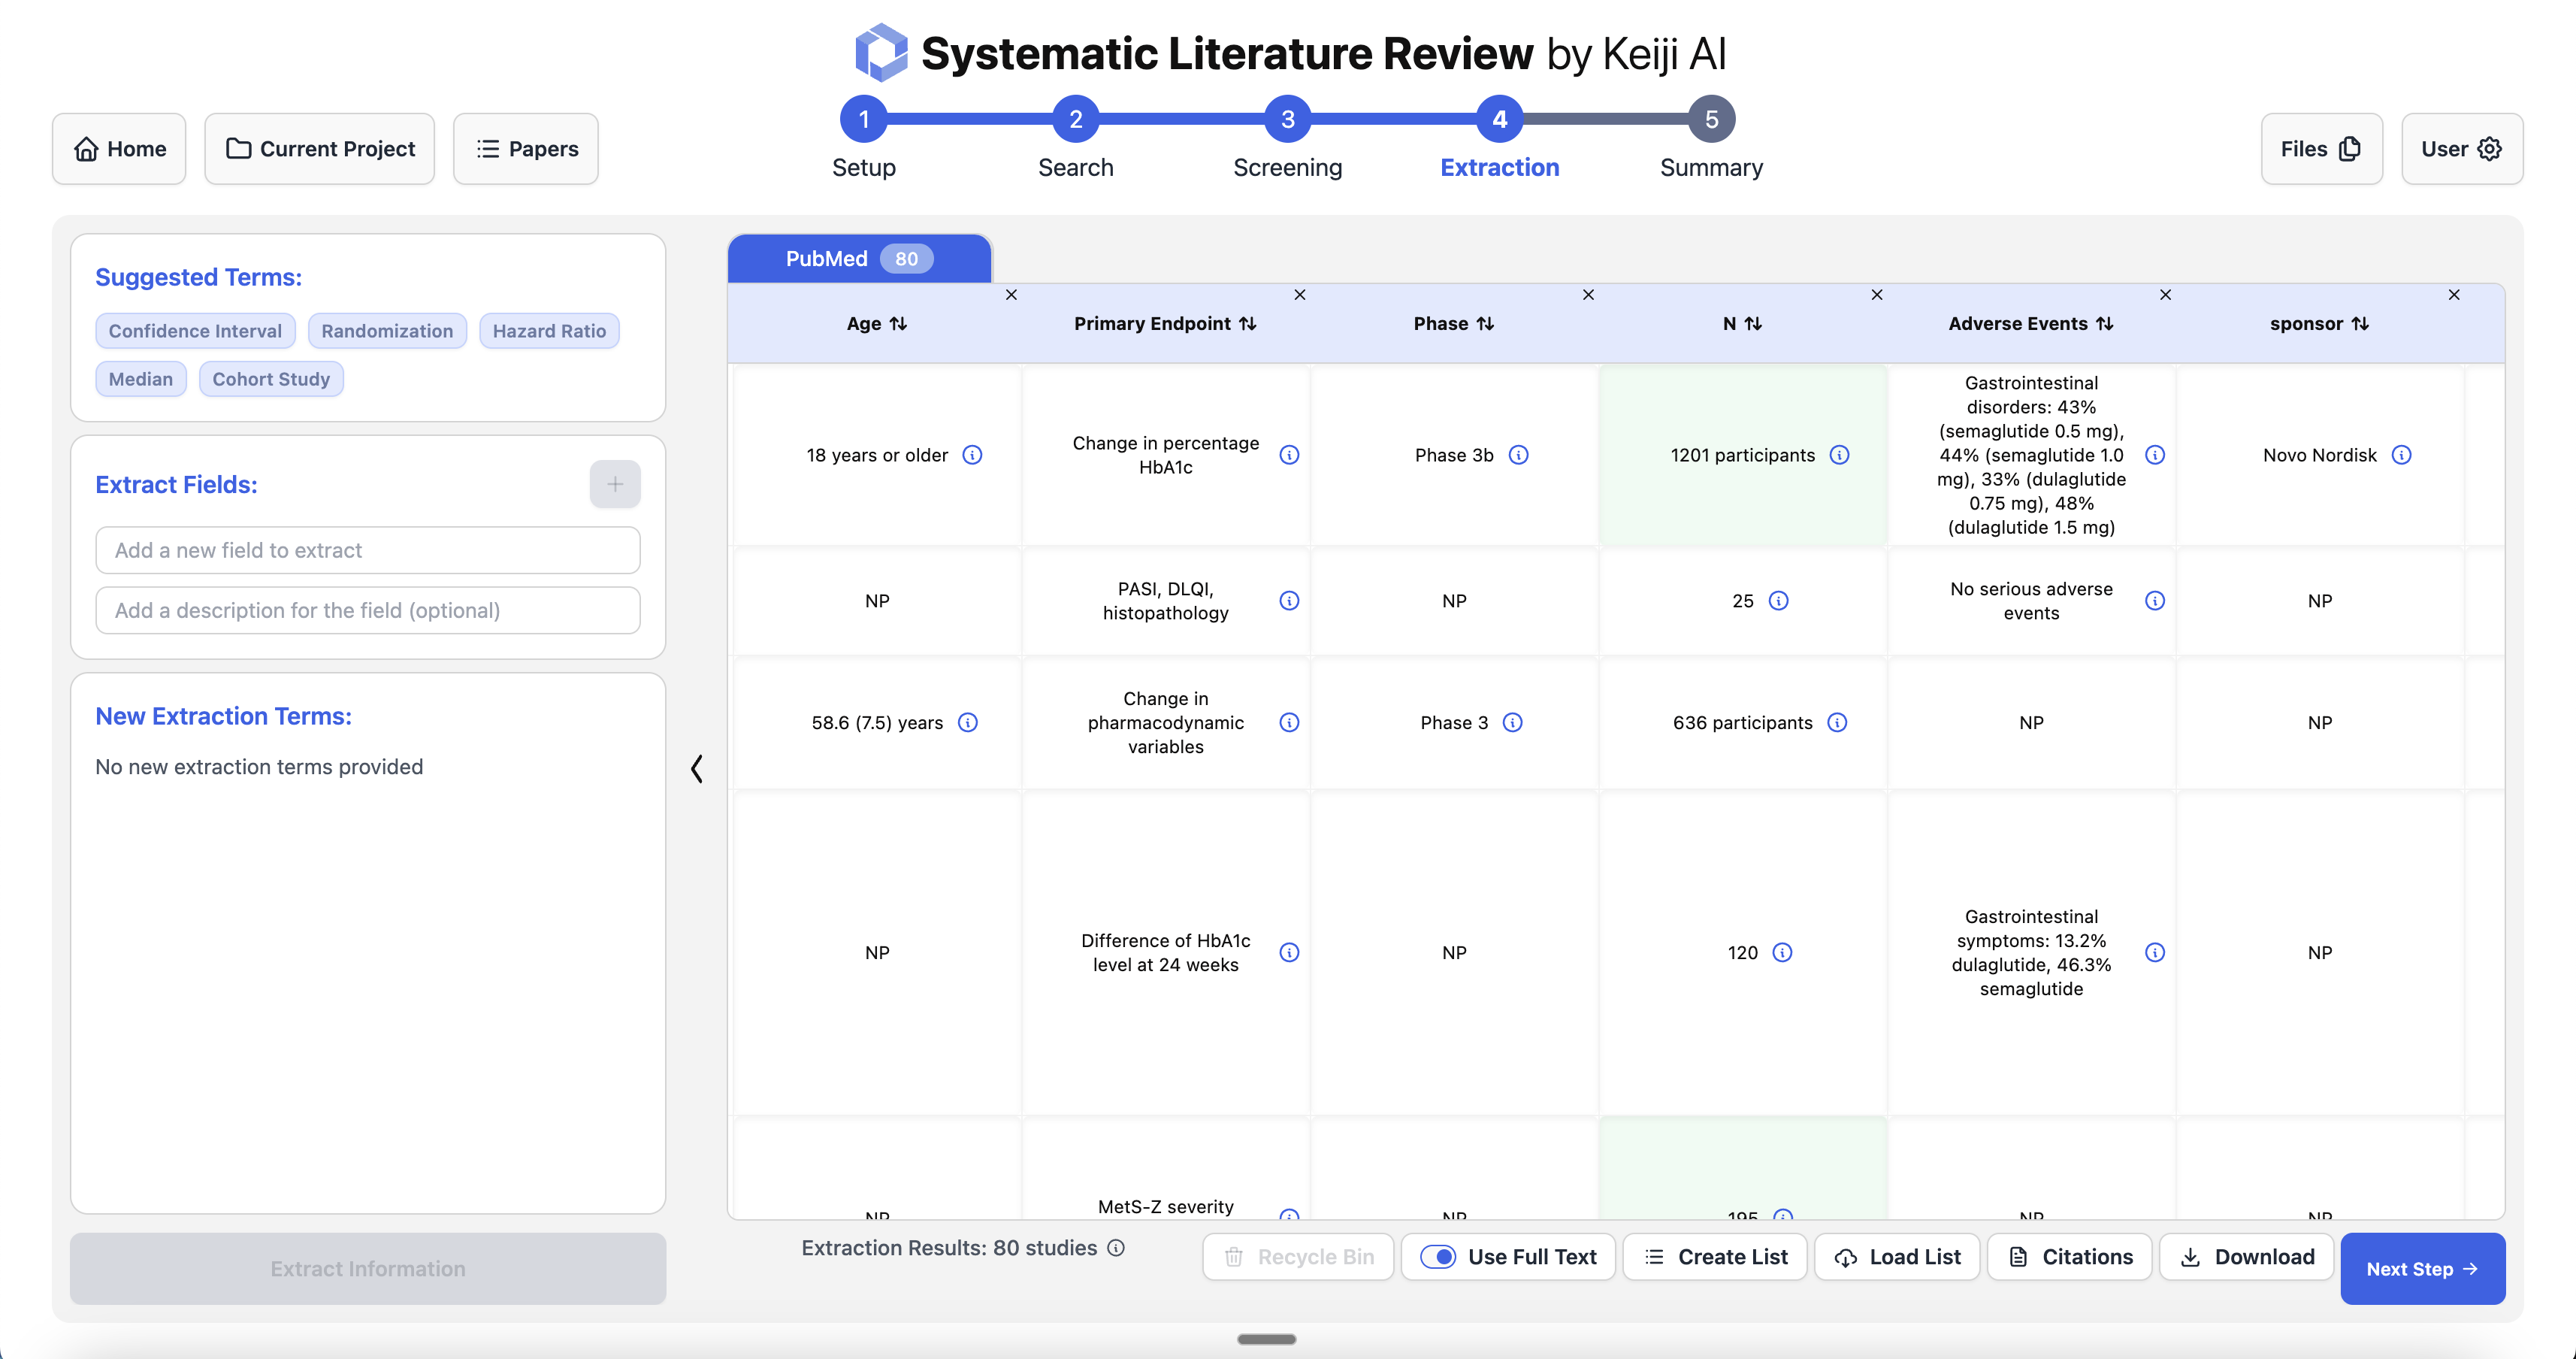Viewport: 2576px width, 1359px height.
Task: Click the plus icon in Extract Fields
Action: coord(614,484)
